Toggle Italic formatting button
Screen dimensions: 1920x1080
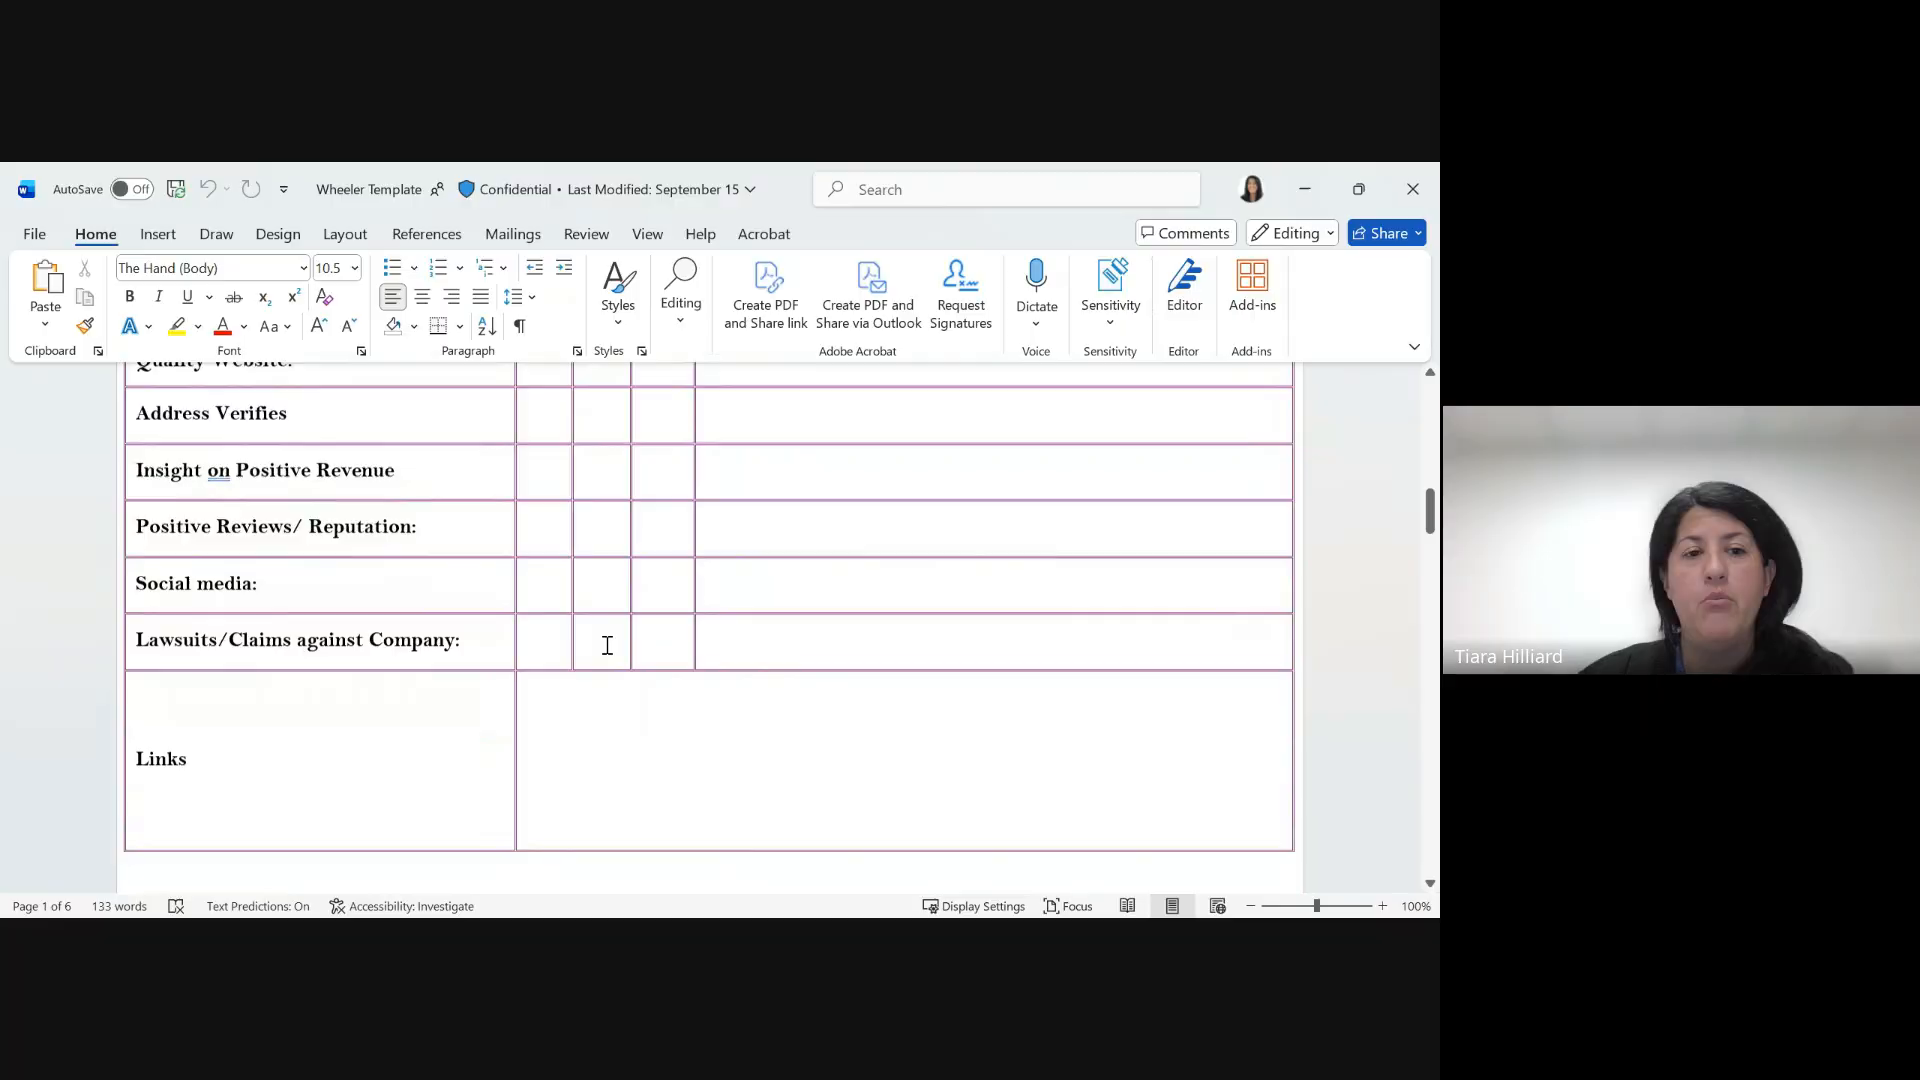coord(158,297)
